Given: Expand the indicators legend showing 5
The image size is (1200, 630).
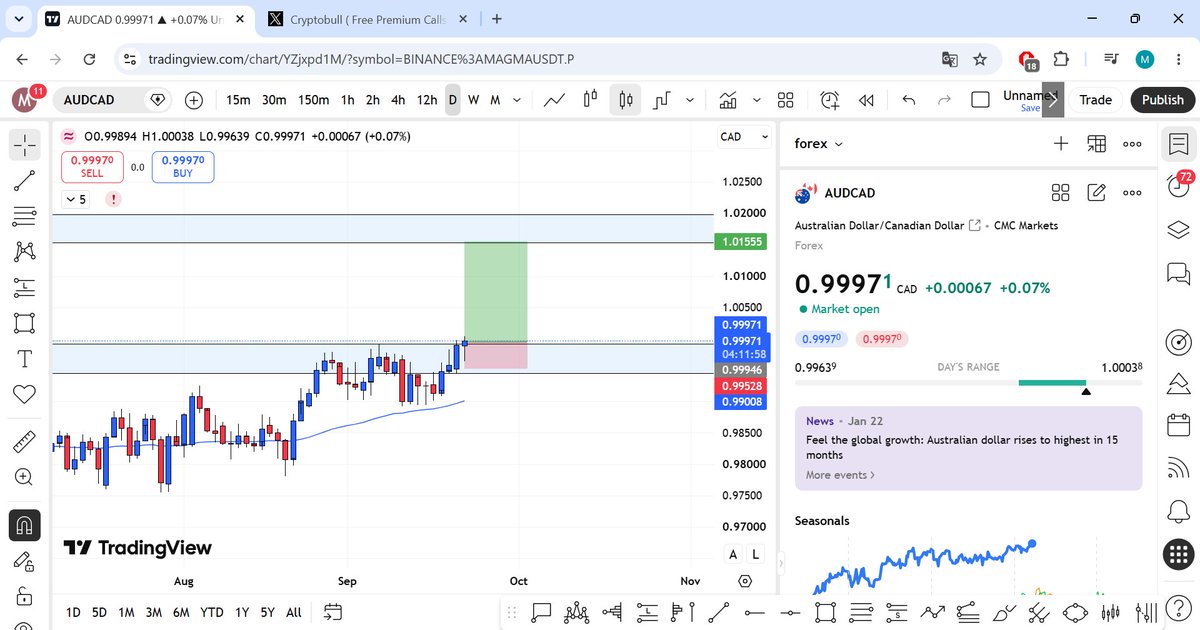Looking at the screenshot, I should (76, 199).
